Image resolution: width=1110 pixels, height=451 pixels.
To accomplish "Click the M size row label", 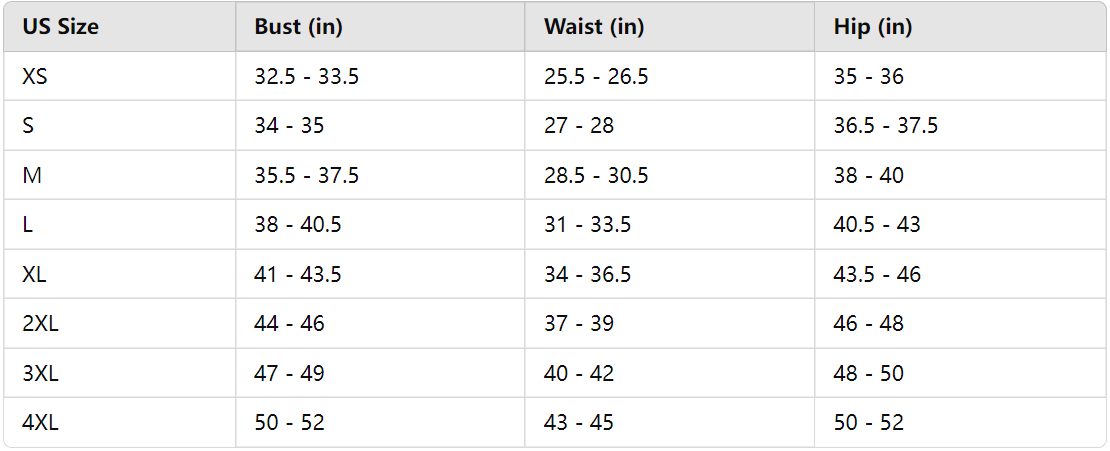I will click(x=31, y=176).
